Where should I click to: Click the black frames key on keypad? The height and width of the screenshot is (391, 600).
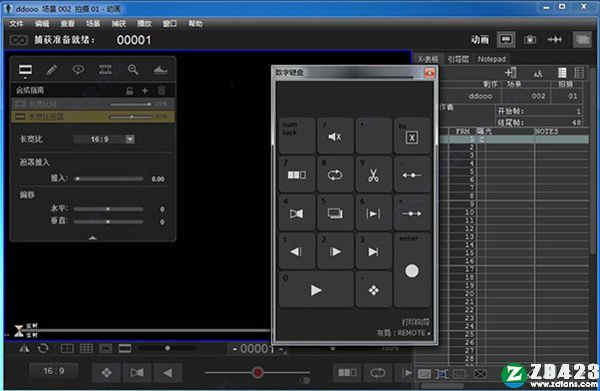click(x=297, y=213)
